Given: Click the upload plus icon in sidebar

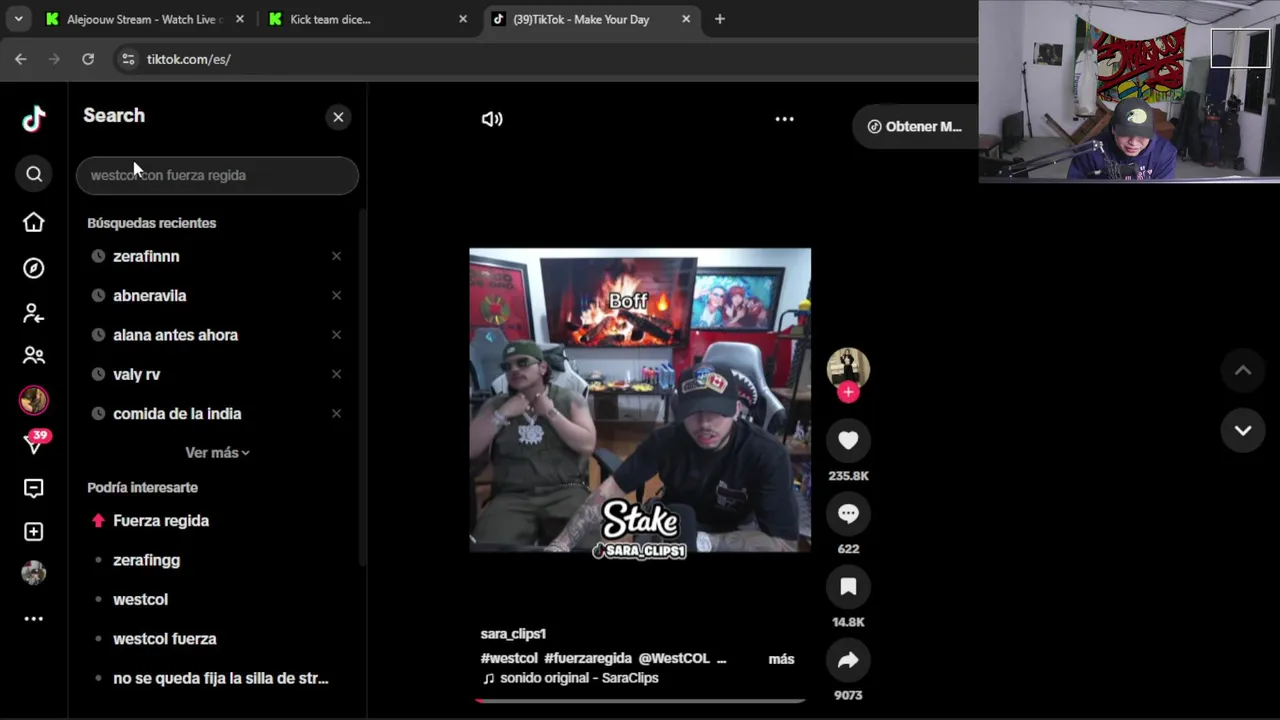Looking at the screenshot, I should pyautogui.click(x=34, y=532).
